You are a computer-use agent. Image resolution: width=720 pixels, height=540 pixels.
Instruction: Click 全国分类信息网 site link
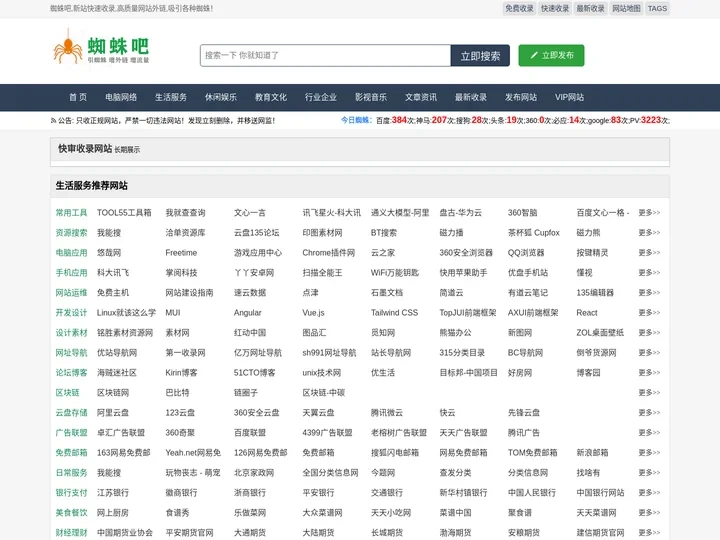[330, 472]
